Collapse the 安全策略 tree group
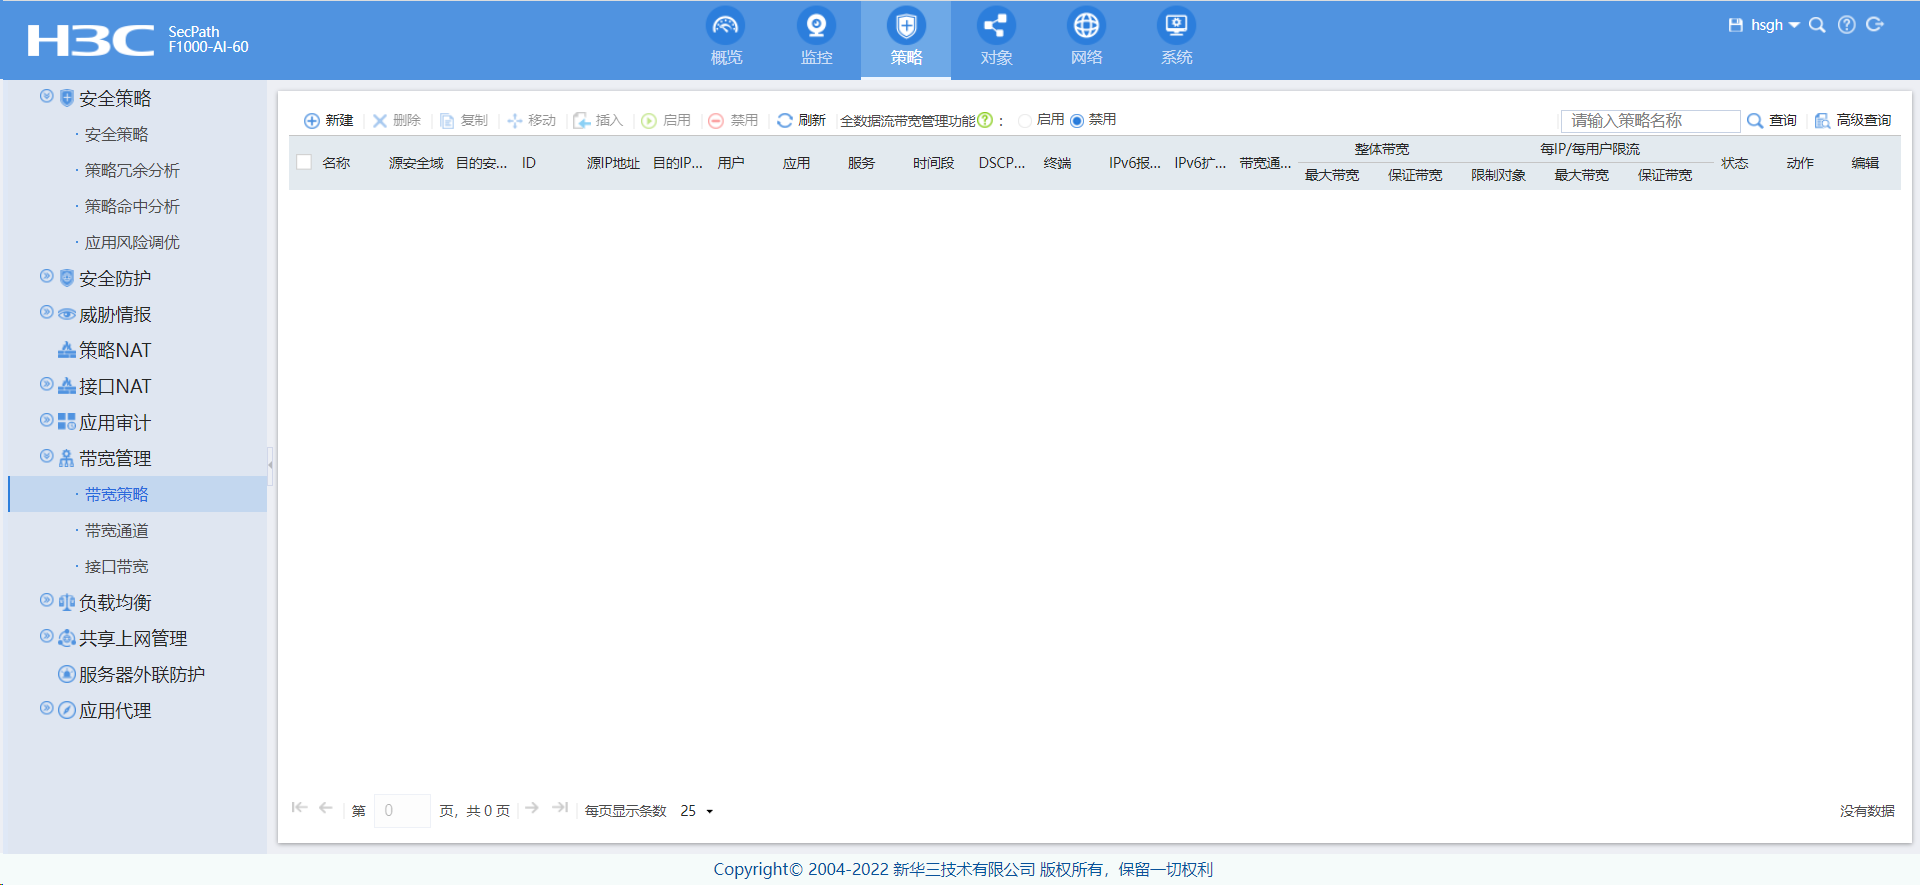The width and height of the screenshot is (1920, 885). click(x=46, y=96)
